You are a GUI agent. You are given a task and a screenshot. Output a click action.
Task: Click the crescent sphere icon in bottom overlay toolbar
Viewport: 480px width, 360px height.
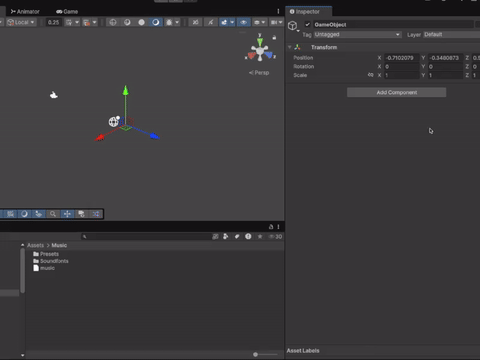[24, 214]
